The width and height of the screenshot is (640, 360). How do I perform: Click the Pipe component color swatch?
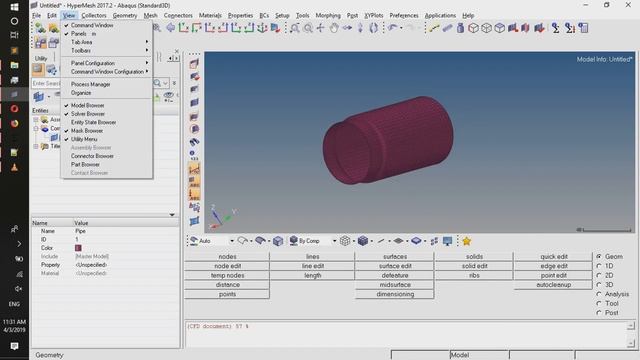(78, 248)
